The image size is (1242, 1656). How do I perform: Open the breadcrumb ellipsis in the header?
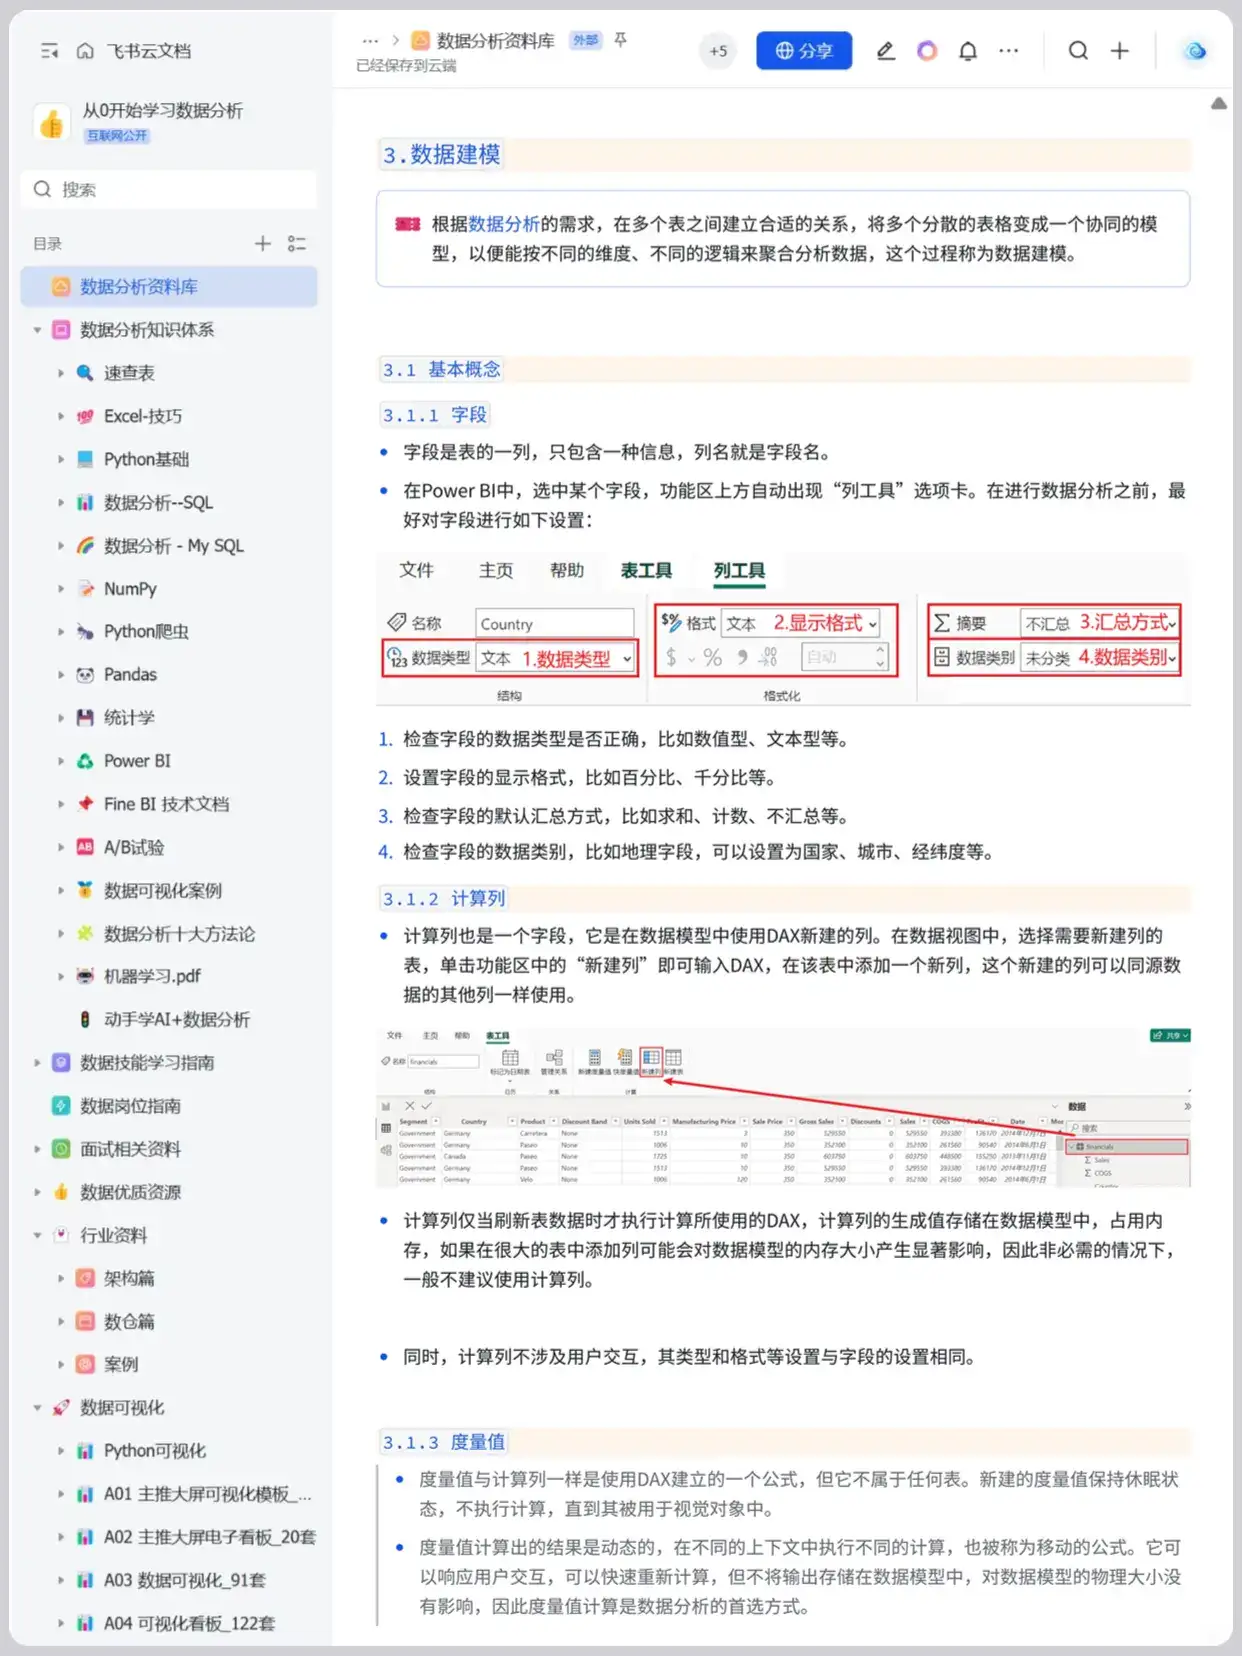tap(370, 41)
